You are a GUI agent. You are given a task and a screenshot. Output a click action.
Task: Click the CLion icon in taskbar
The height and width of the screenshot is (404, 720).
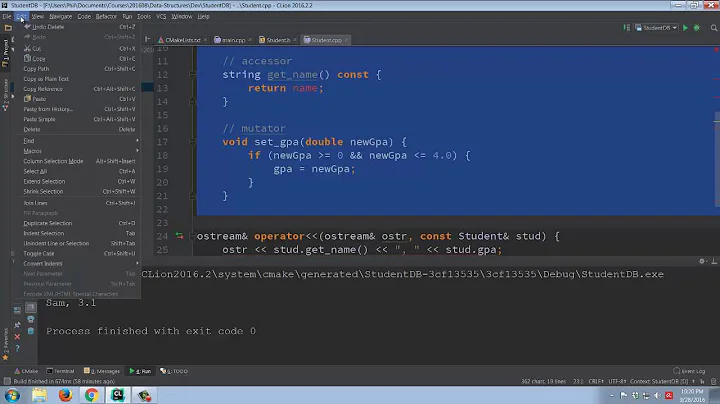point(118,395)
